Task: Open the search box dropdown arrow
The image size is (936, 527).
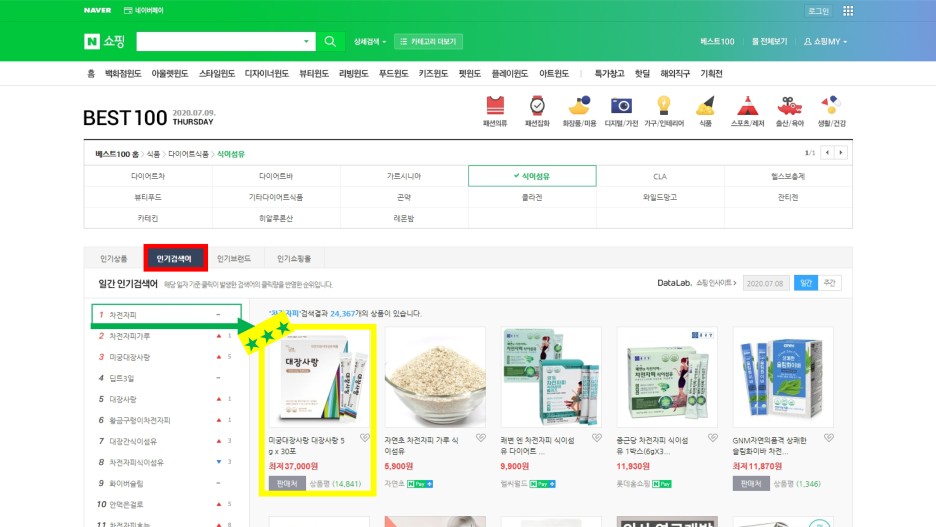Action: point(306,41)
